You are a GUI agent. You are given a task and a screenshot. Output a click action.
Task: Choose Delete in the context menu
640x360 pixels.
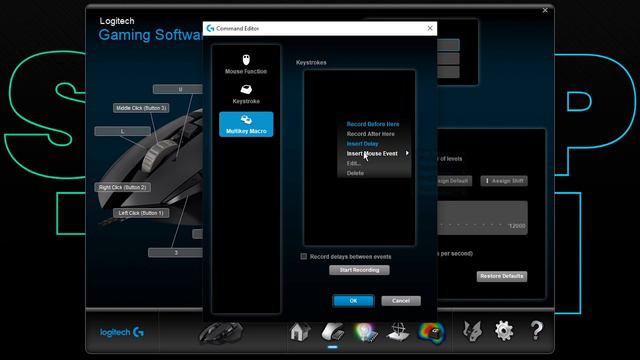(355, 173)
